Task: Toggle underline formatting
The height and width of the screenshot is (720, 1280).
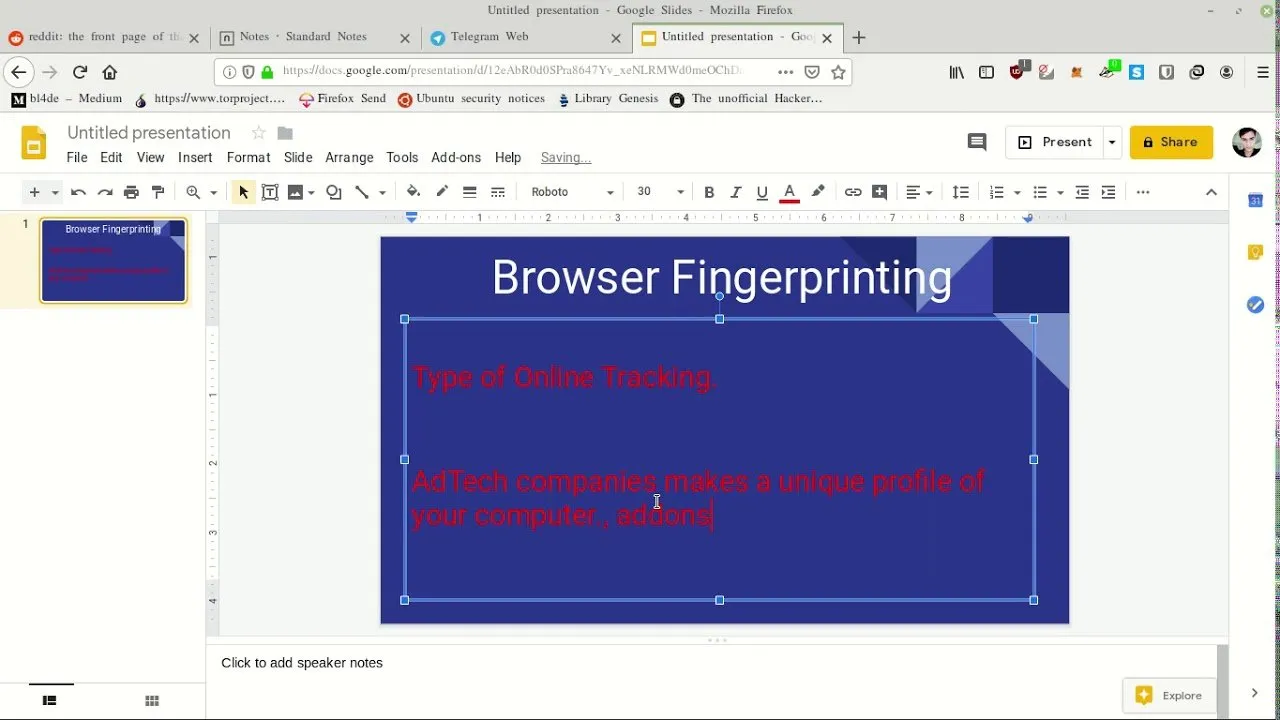Action: (x=762, y=192)
